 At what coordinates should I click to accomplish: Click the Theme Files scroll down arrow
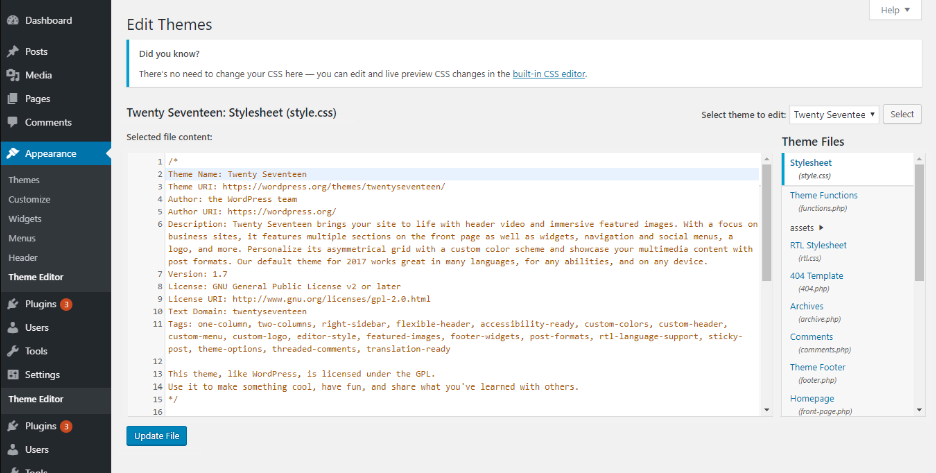click(x=919, y=410)
